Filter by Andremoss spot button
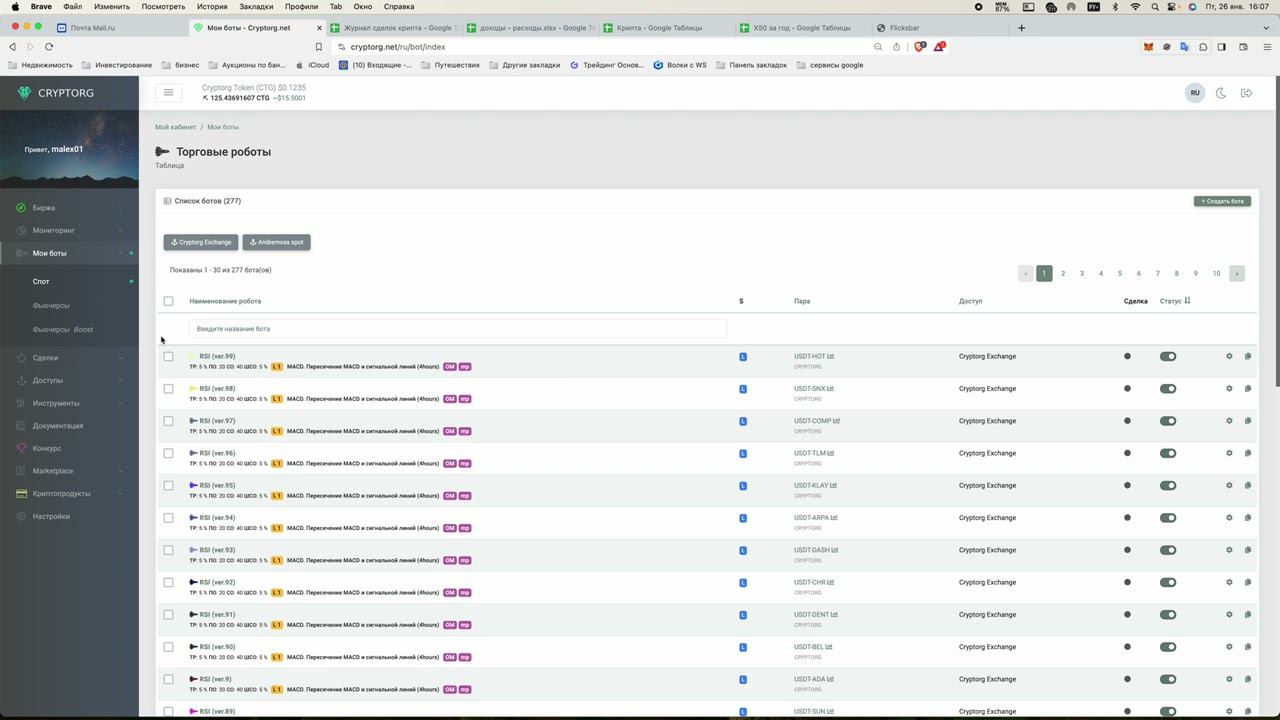Screen dimensions: 1280x720 [276, 242]
